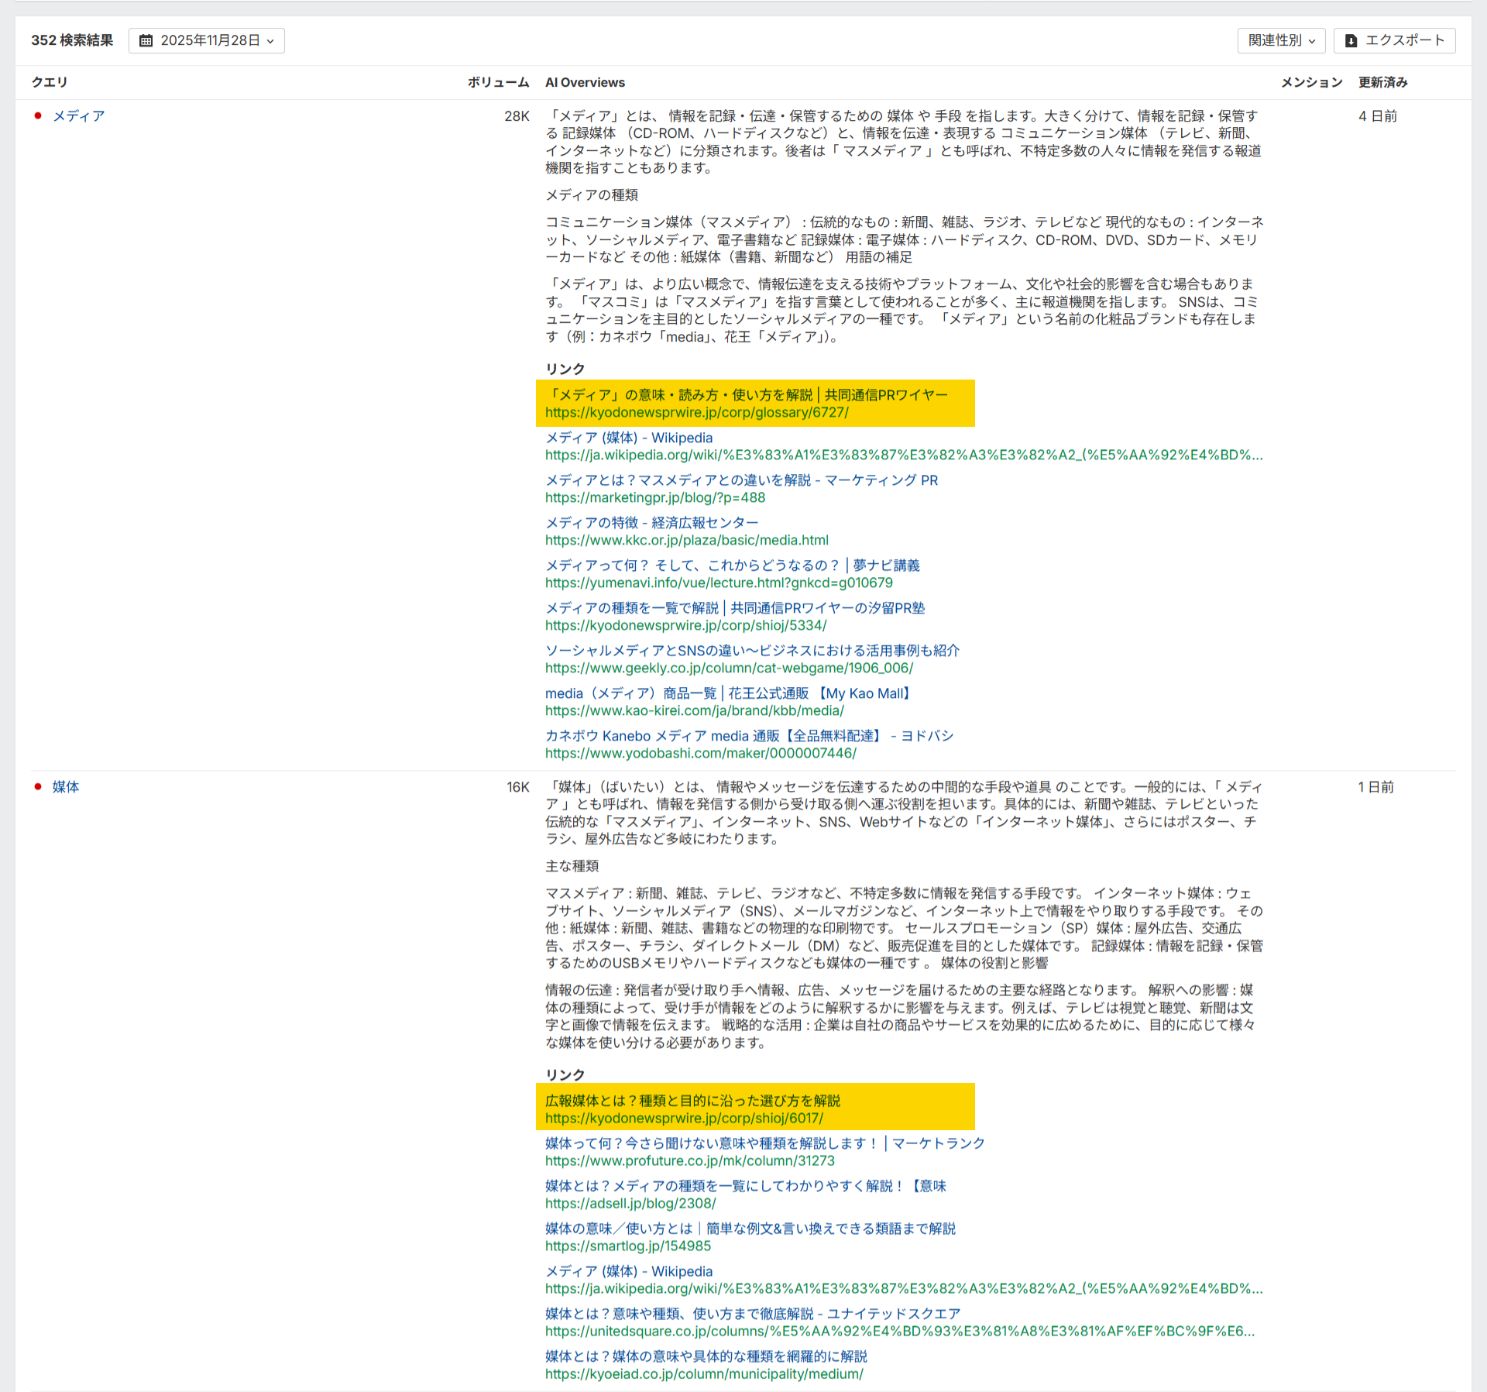Open メディア (媒体) - Wikipedia link in first row
1487x1392 pixels.
click(629, 438)
